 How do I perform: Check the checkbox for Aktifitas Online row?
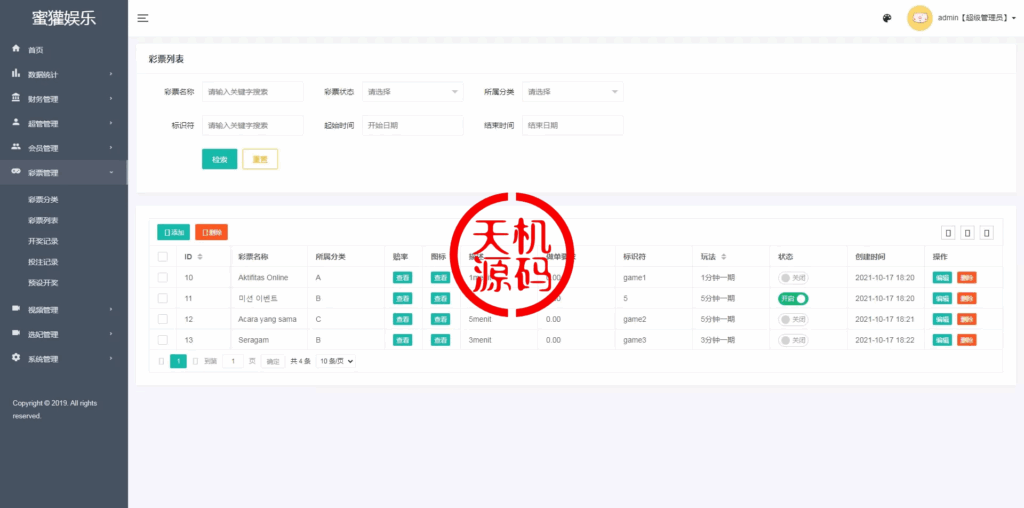[163, 277]
